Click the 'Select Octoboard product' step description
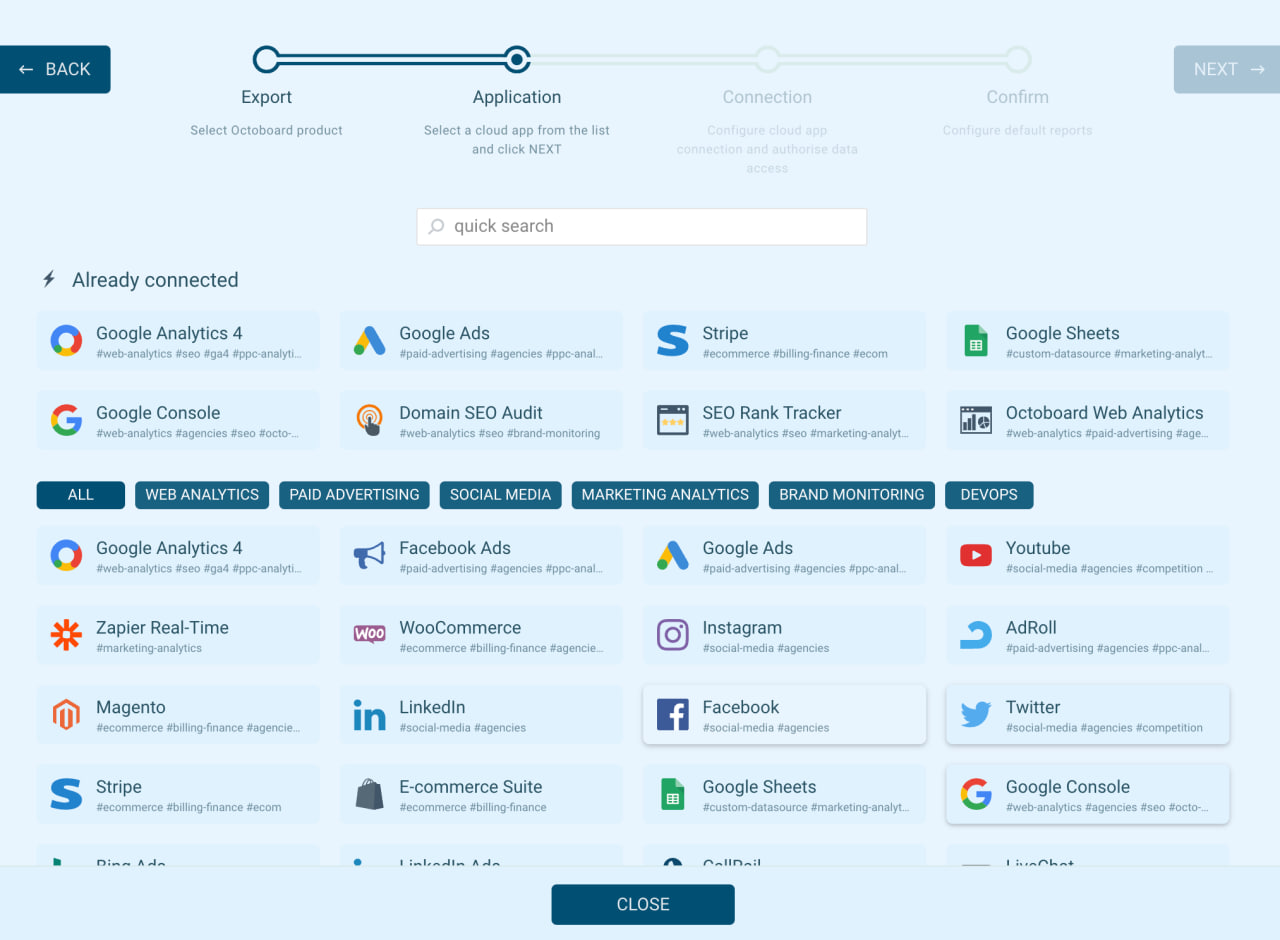 (x=266, y=130)
